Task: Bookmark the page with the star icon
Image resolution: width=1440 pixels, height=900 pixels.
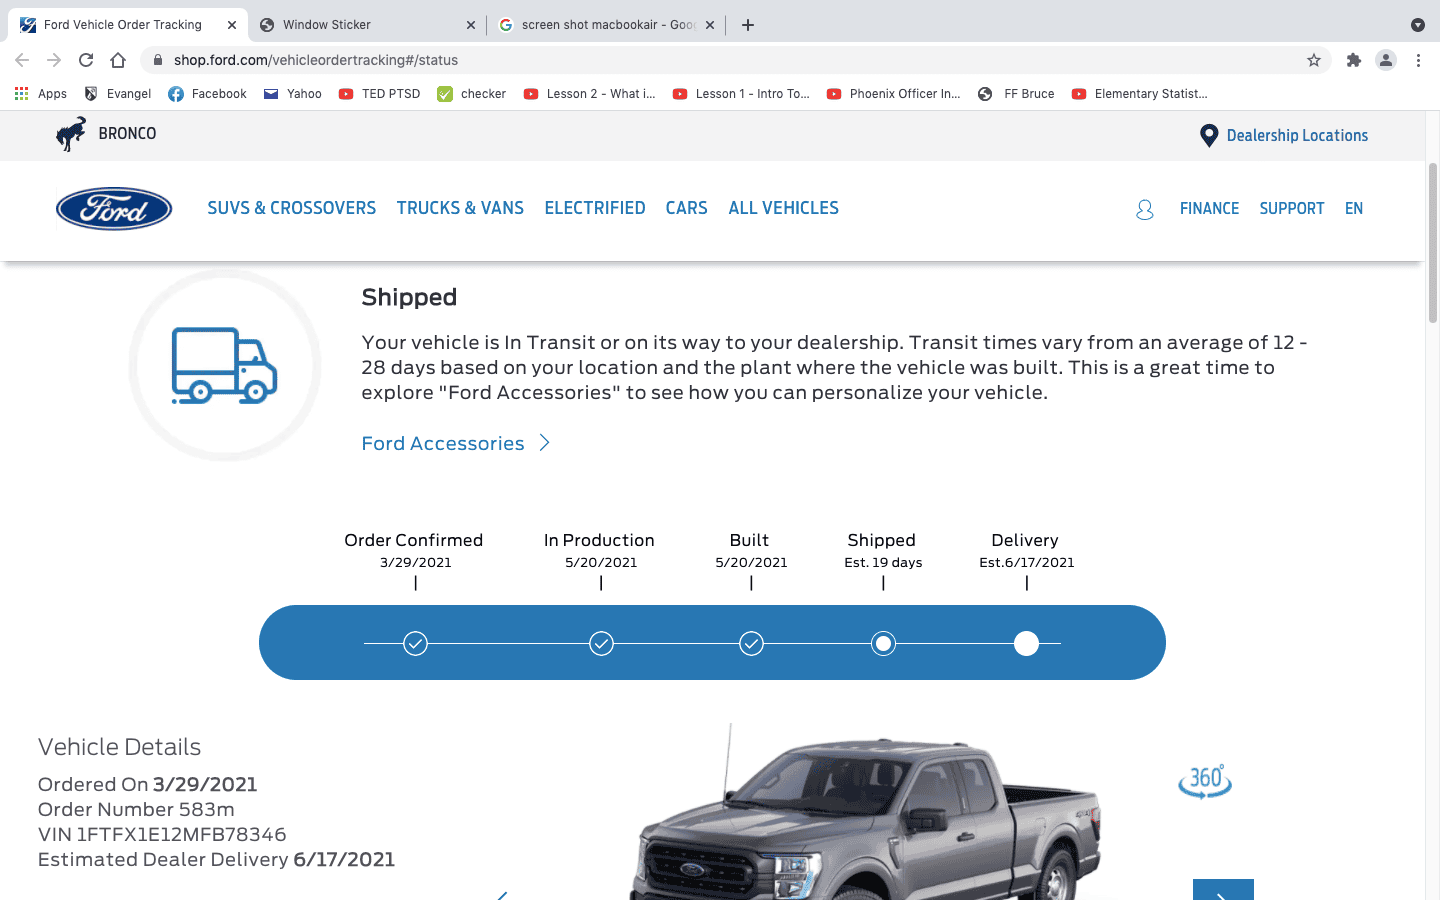Action: click(x=1313, y=60)
